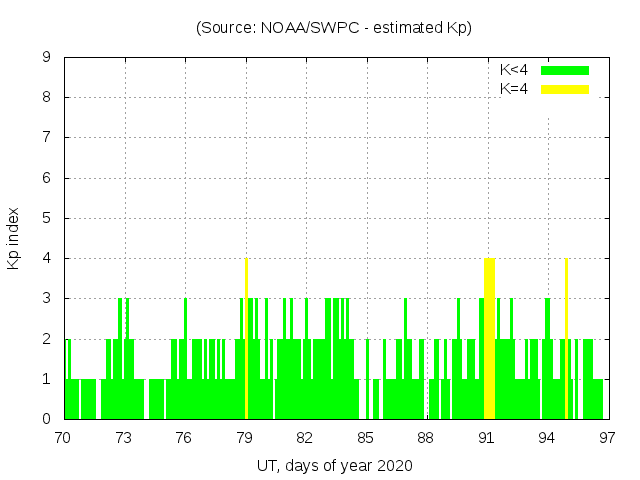
Task: Click the NOAA/SWPC source title text
Action: point(334,28)
